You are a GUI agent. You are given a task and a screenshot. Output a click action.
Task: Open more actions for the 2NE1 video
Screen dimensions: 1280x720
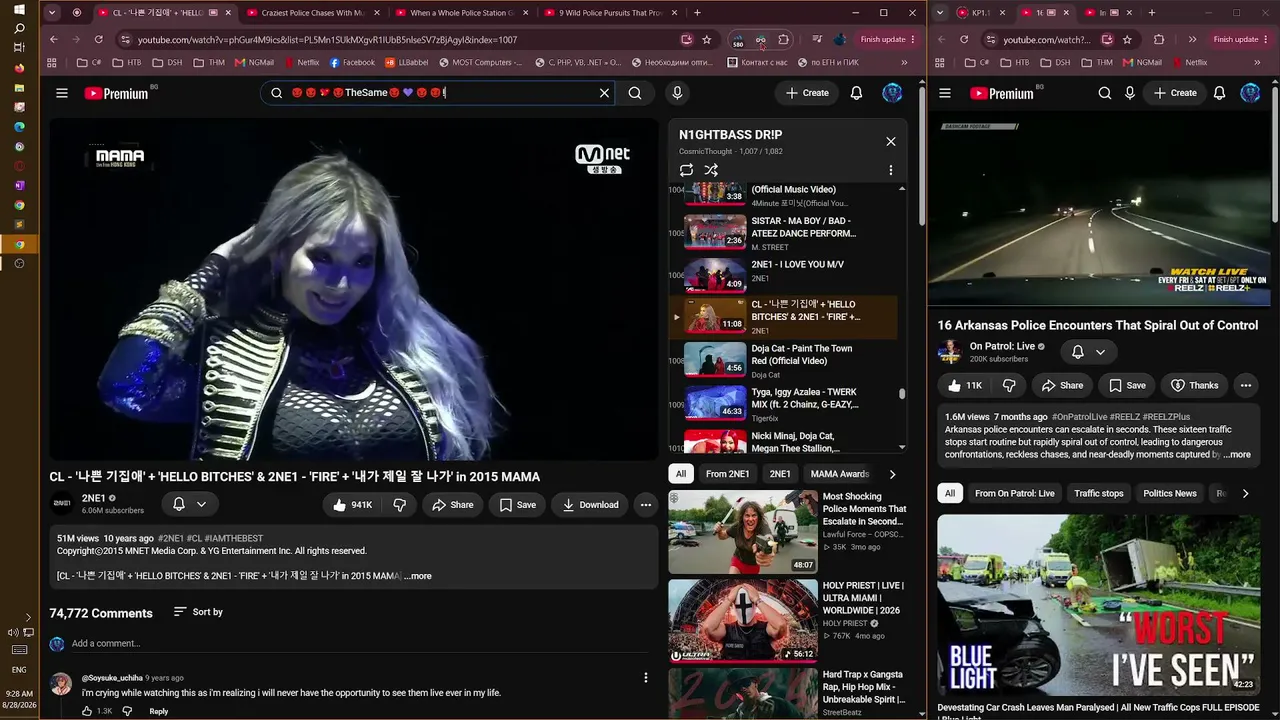(646, 505)
